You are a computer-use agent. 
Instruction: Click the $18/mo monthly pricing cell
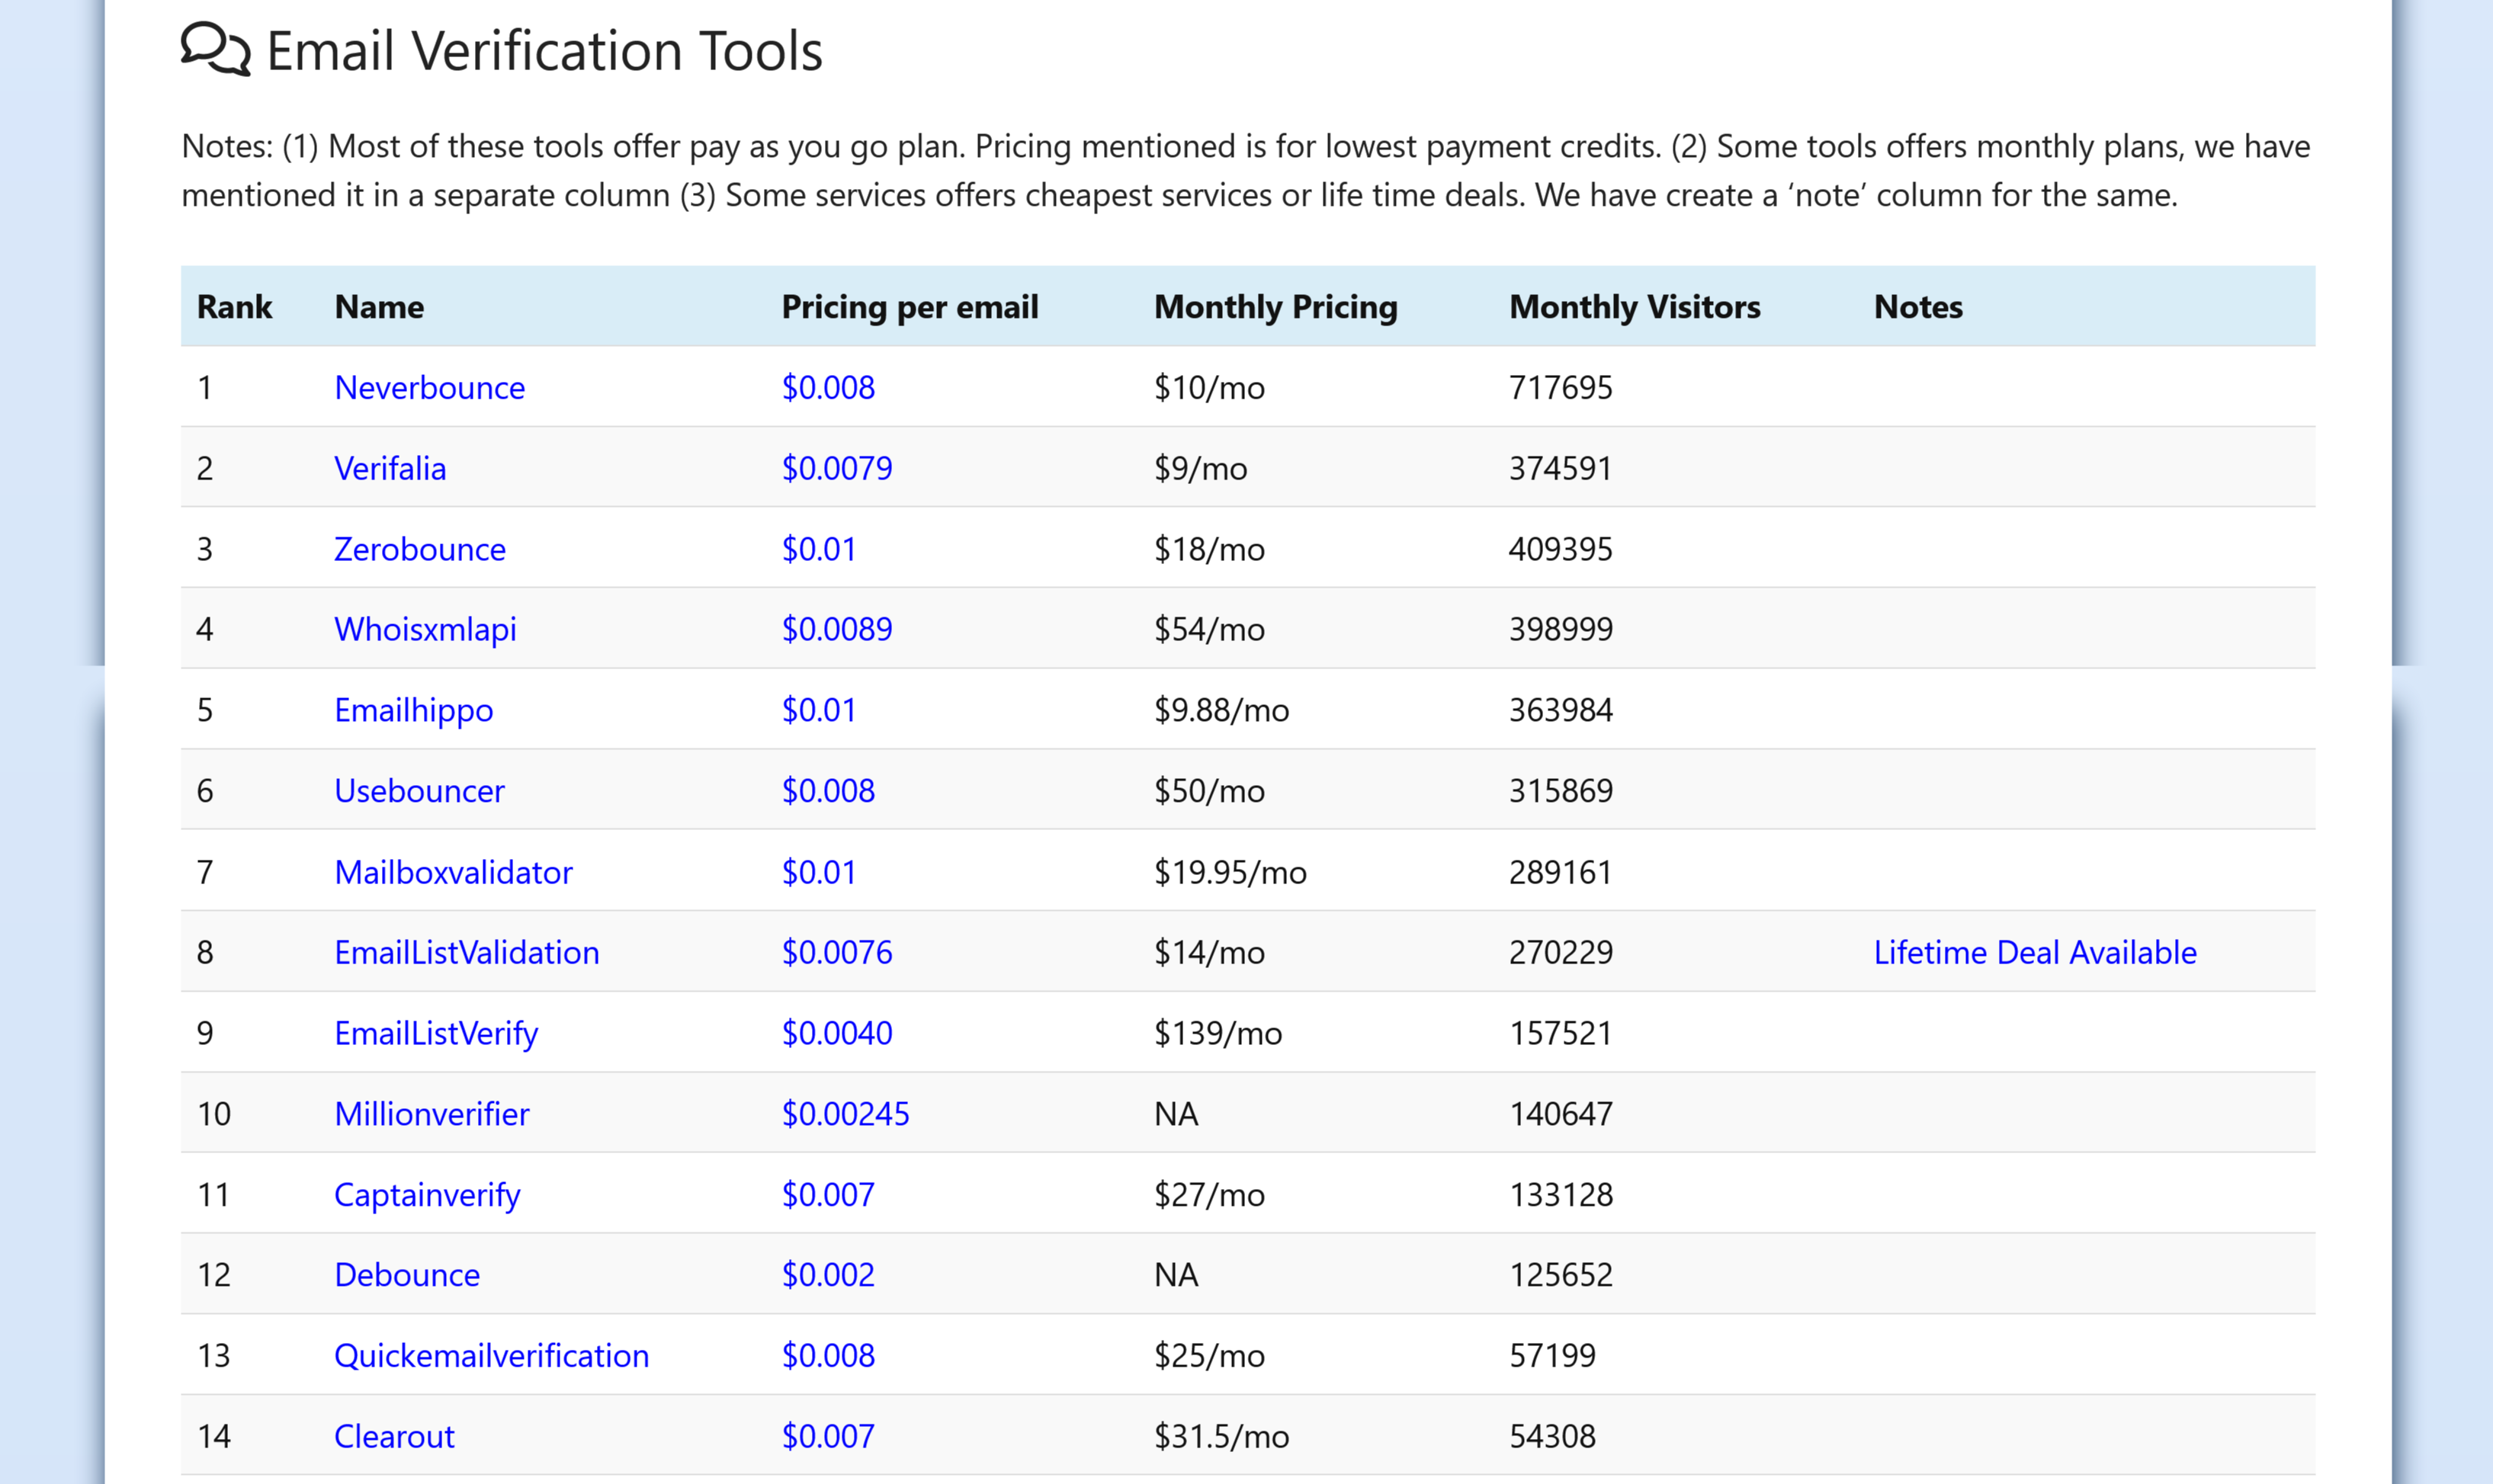[x=1209, y=549]
